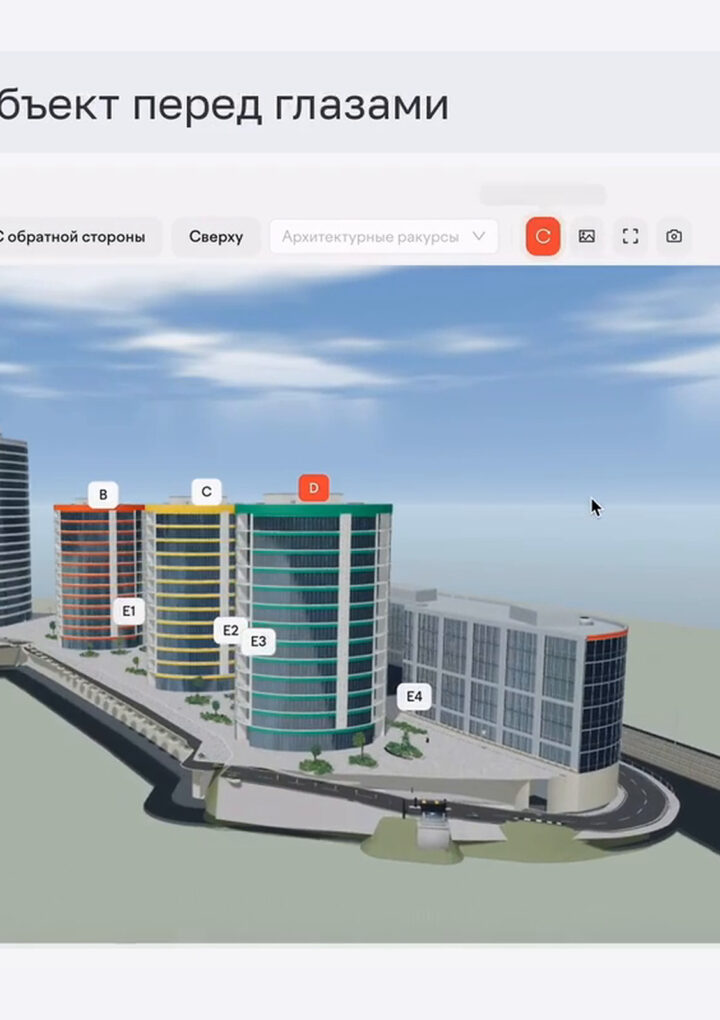The width and height of the screenshot is (720, 1020).
Task: Toggle the fullscreen icon
Action: click(x=630, y=236)
